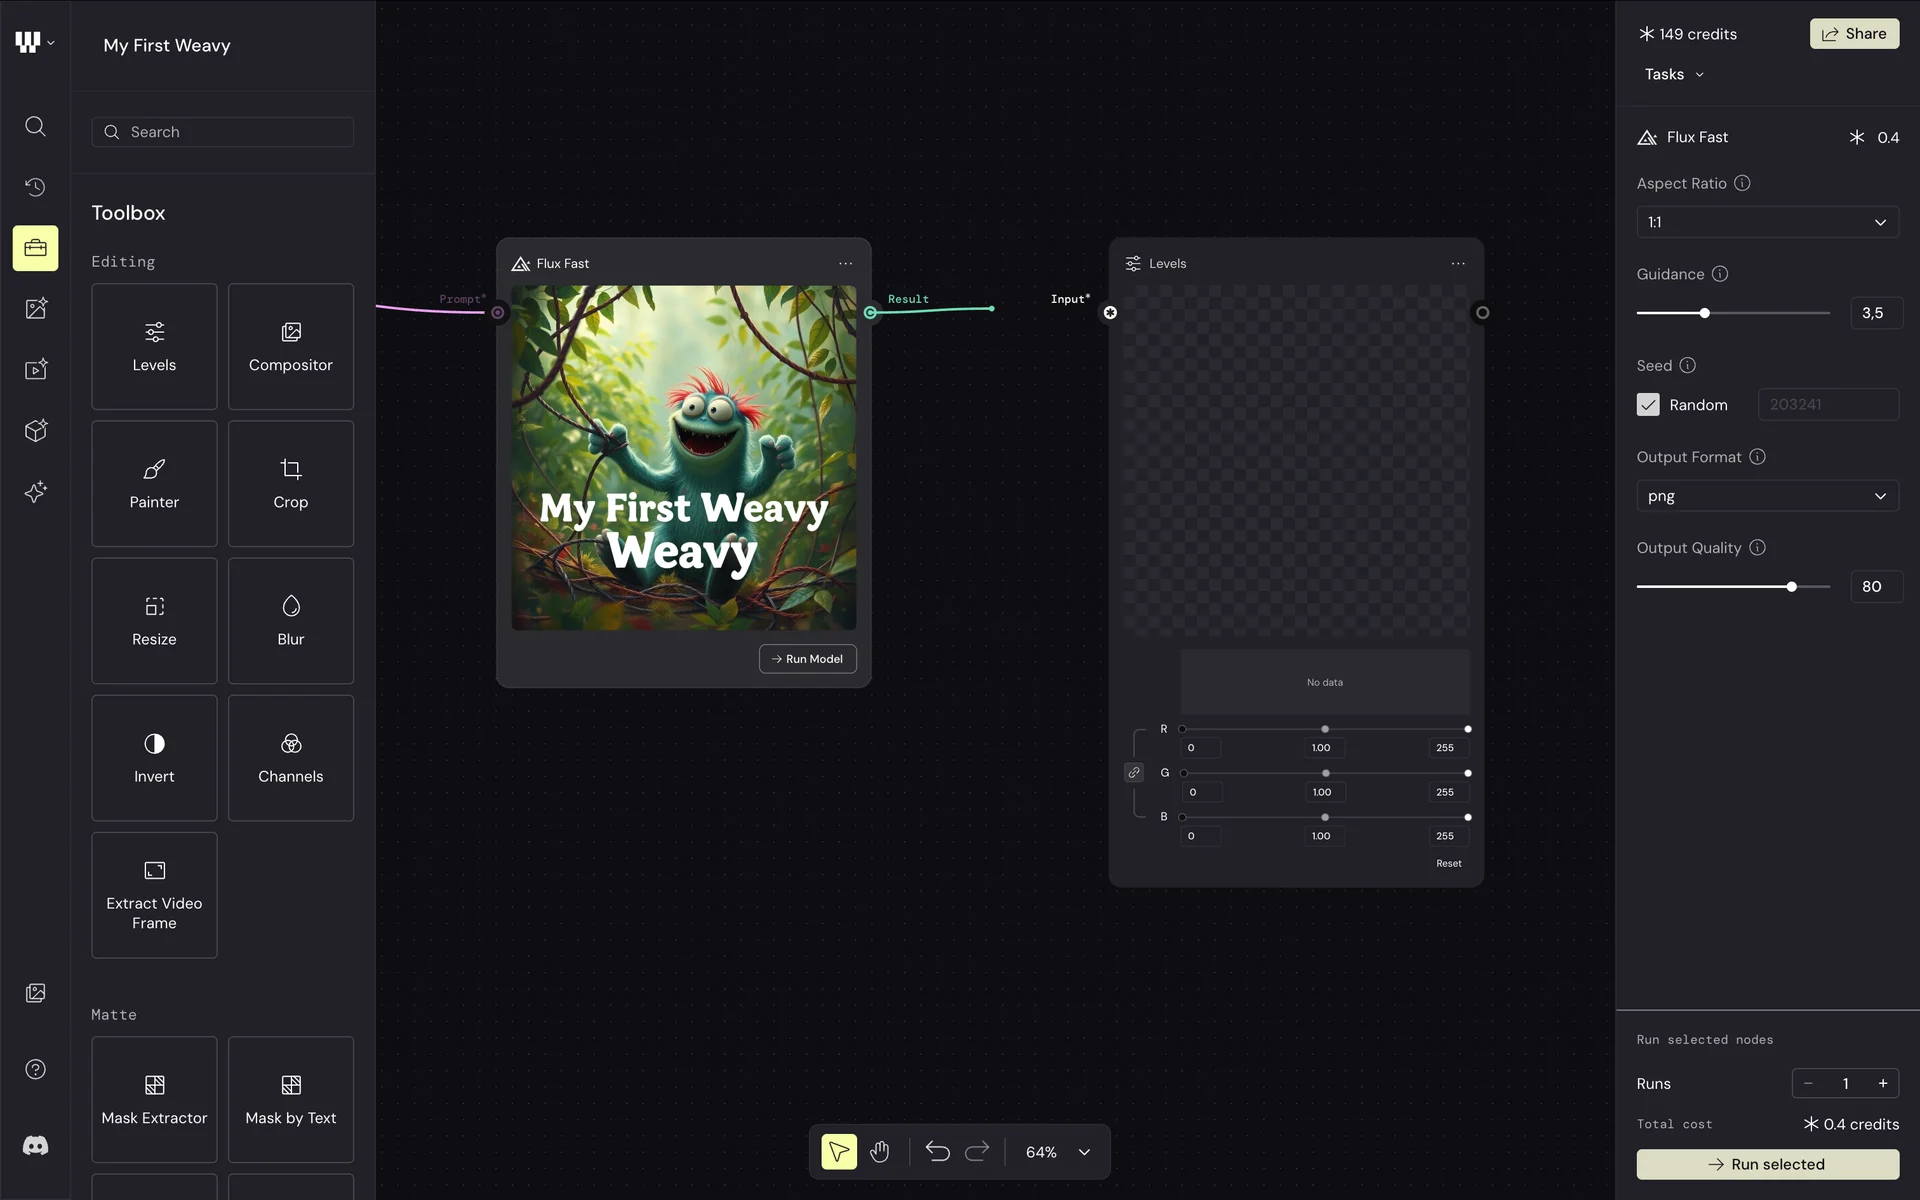This screenshot has height=1200, width=1920.
Task: Click the Mask by Text tool
Action: point(290,1099)
